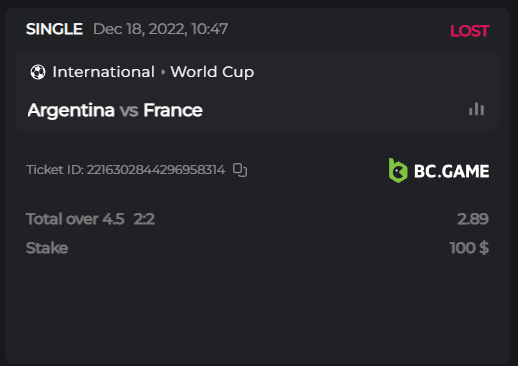Click the soccer ball sport icon
518x366 pixels.
tap(38, 72)
